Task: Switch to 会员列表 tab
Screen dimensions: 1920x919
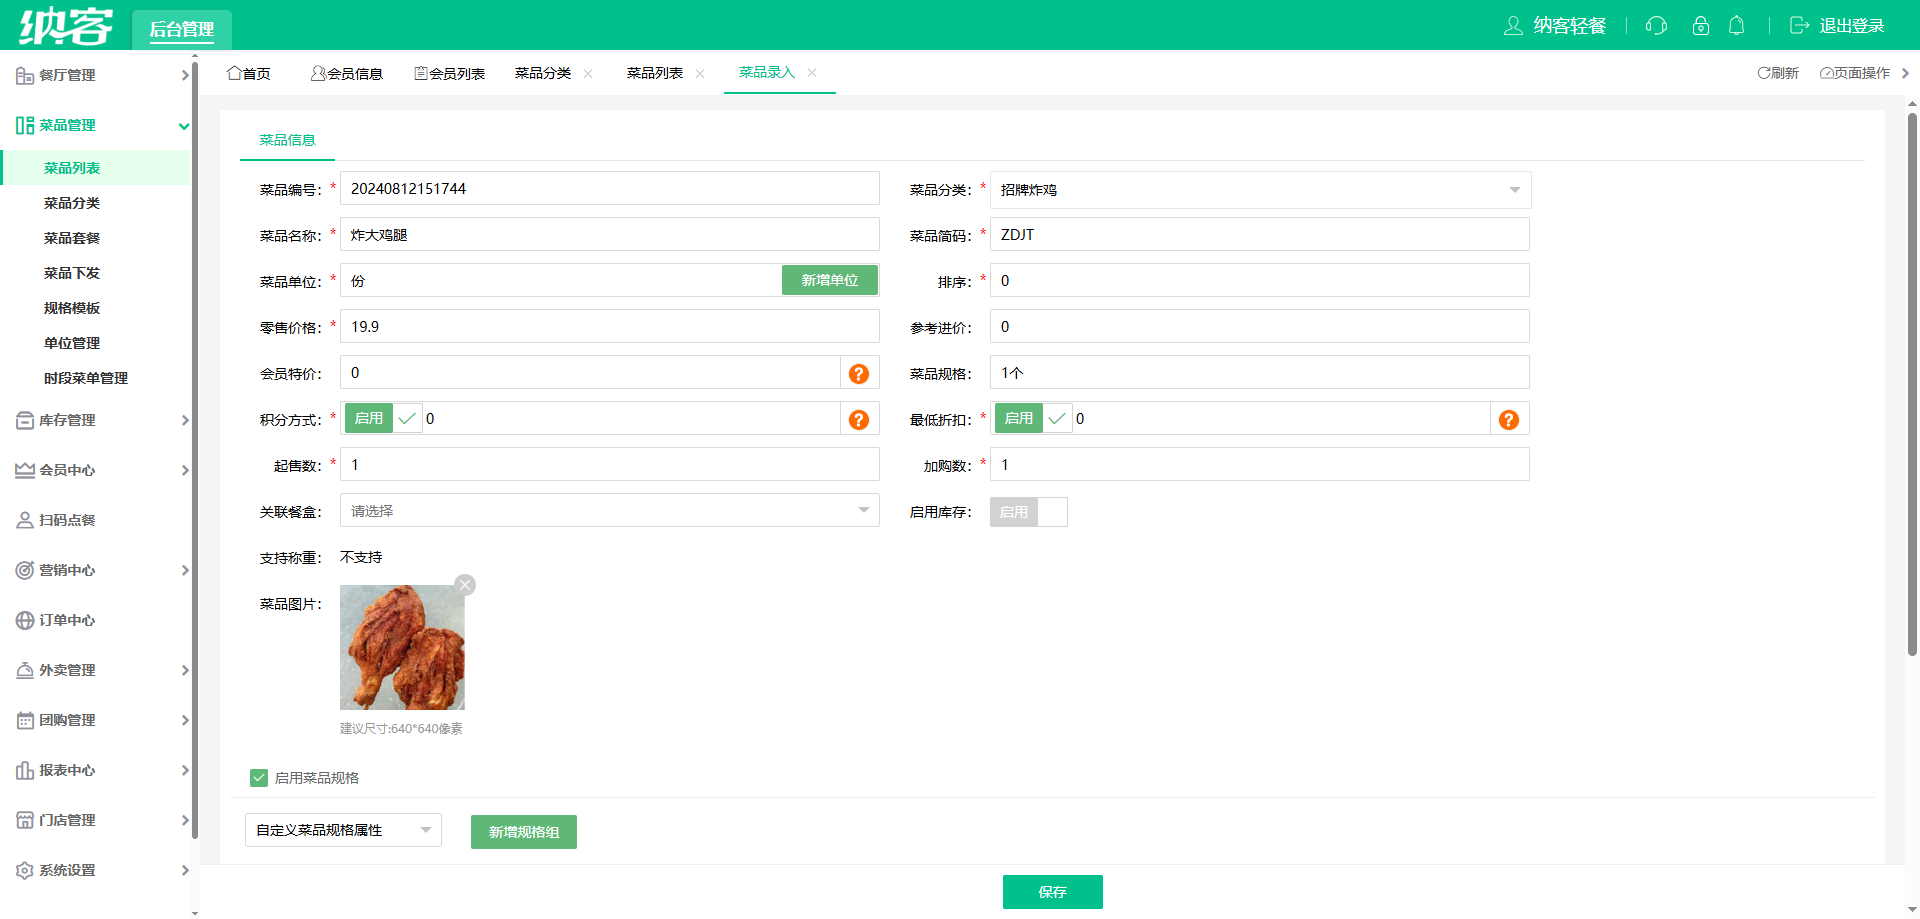Action: pos(450,74)
